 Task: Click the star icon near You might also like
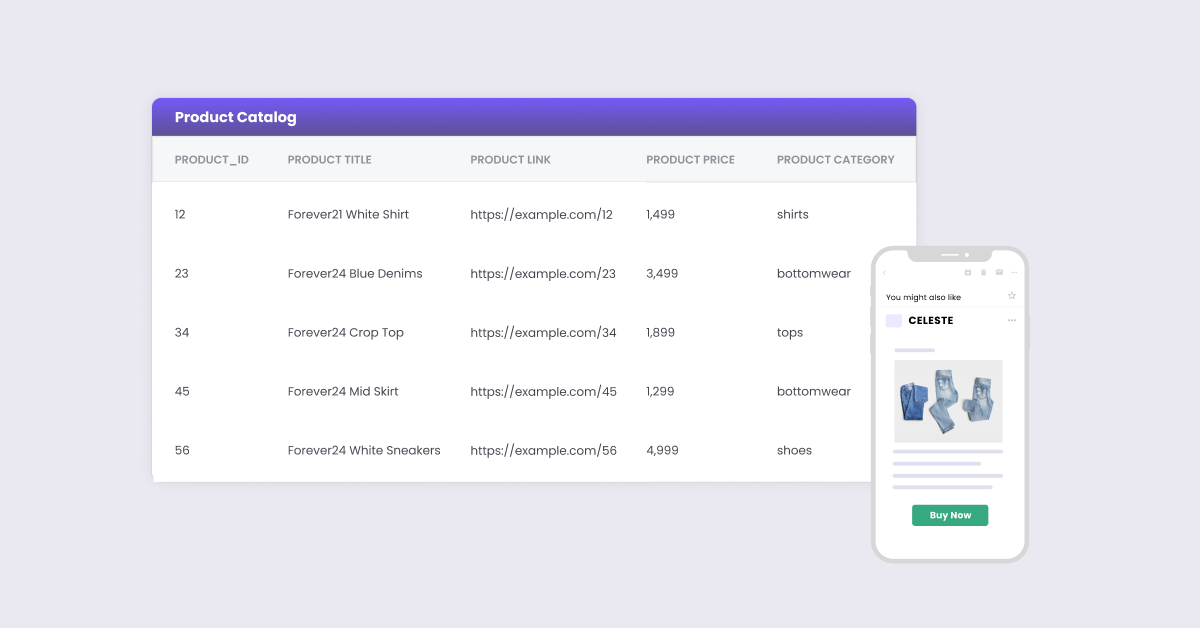pos(1012,296)
